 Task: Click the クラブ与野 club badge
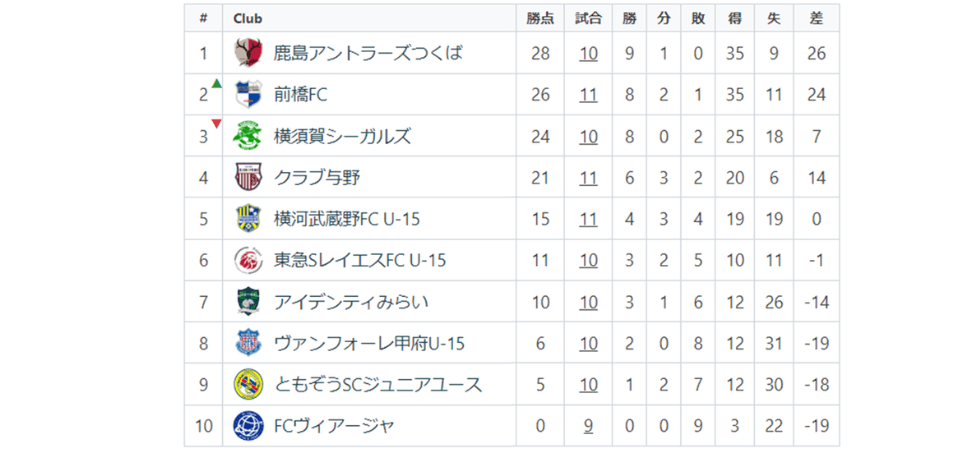coord(248,178)
